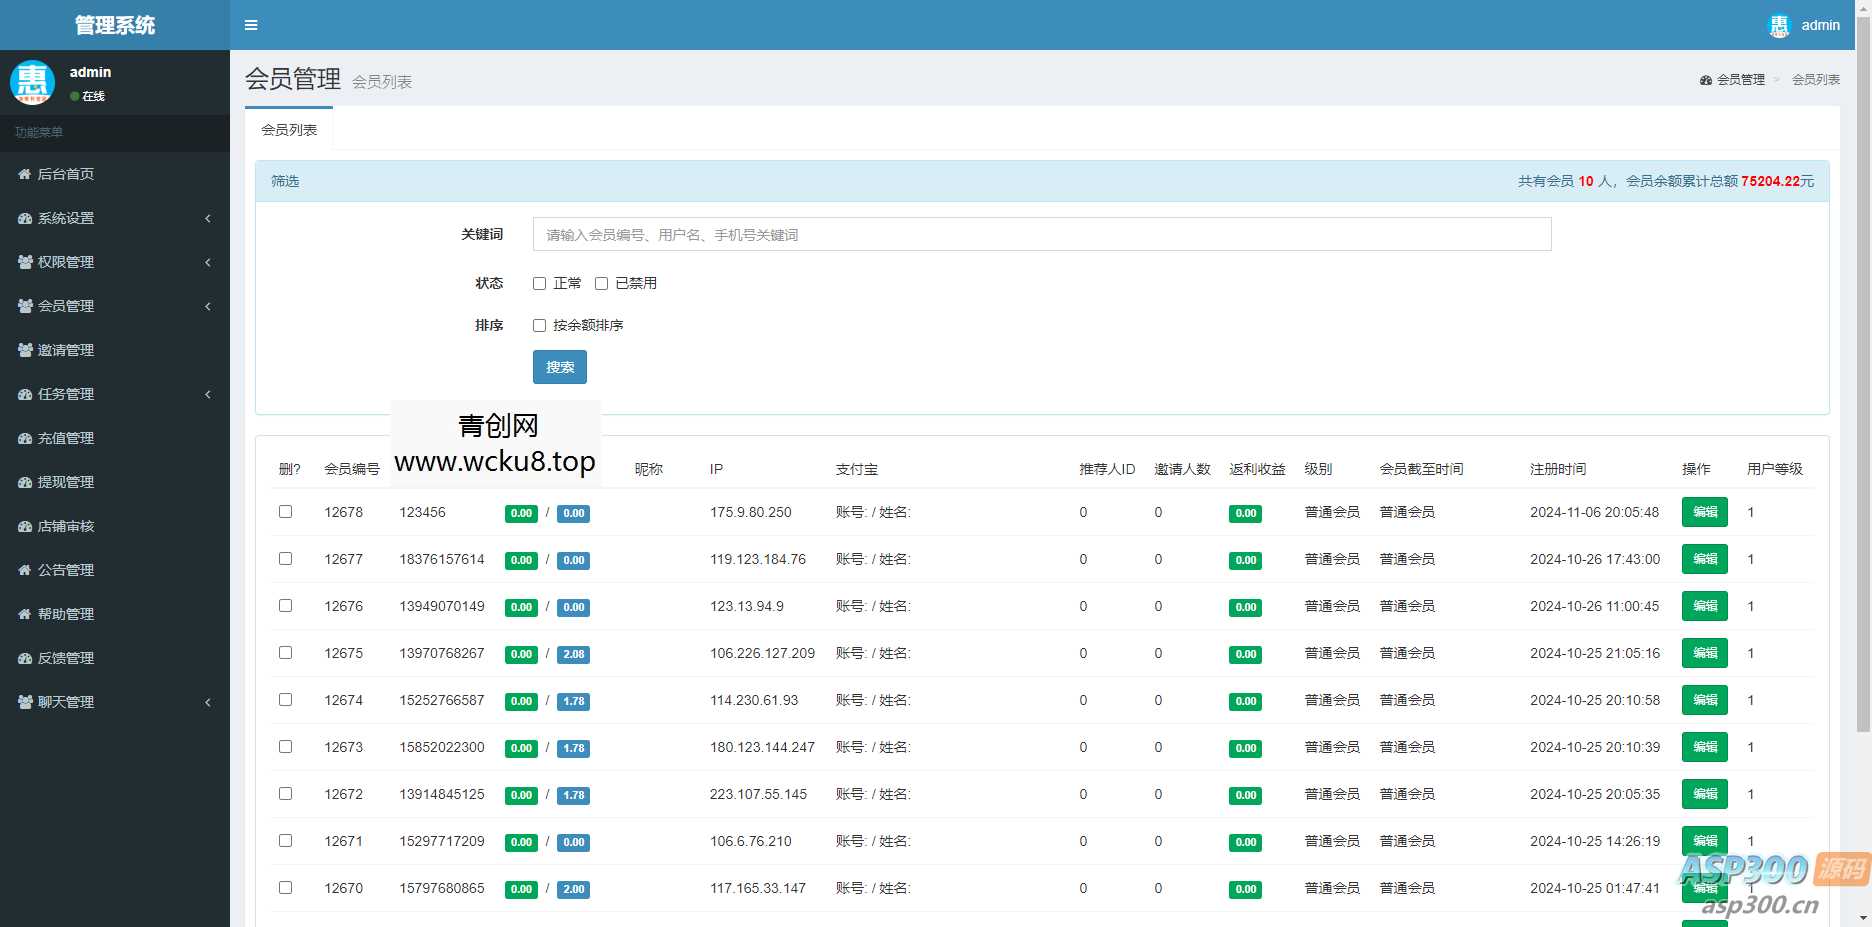This screenshot has height=927, width=1872.
Task: Click the 0.00 balance badge of member 12675
Action: click(x=521, y=654)
